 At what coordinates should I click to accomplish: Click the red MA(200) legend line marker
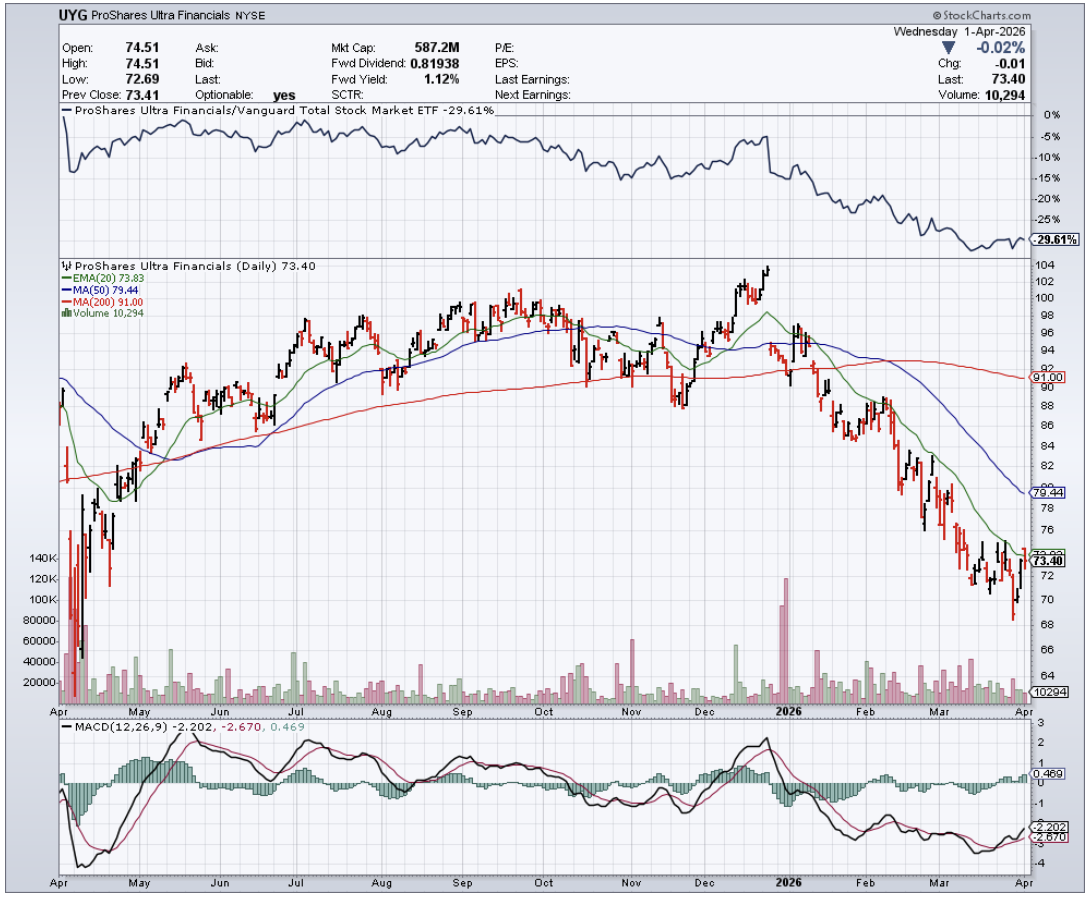(65, 301)
